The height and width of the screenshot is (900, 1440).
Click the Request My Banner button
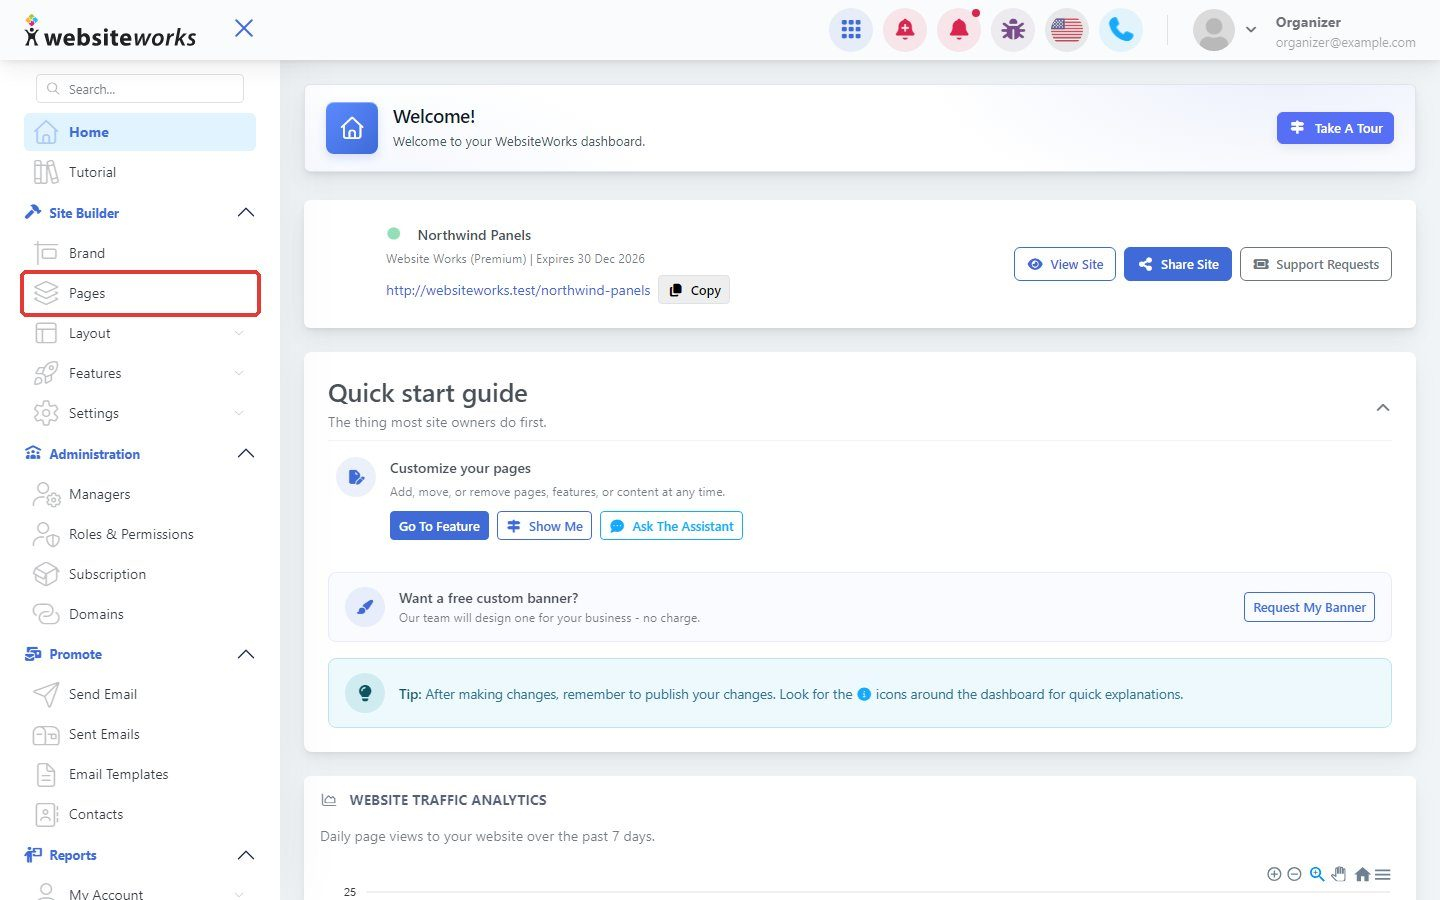(1309, 607)
